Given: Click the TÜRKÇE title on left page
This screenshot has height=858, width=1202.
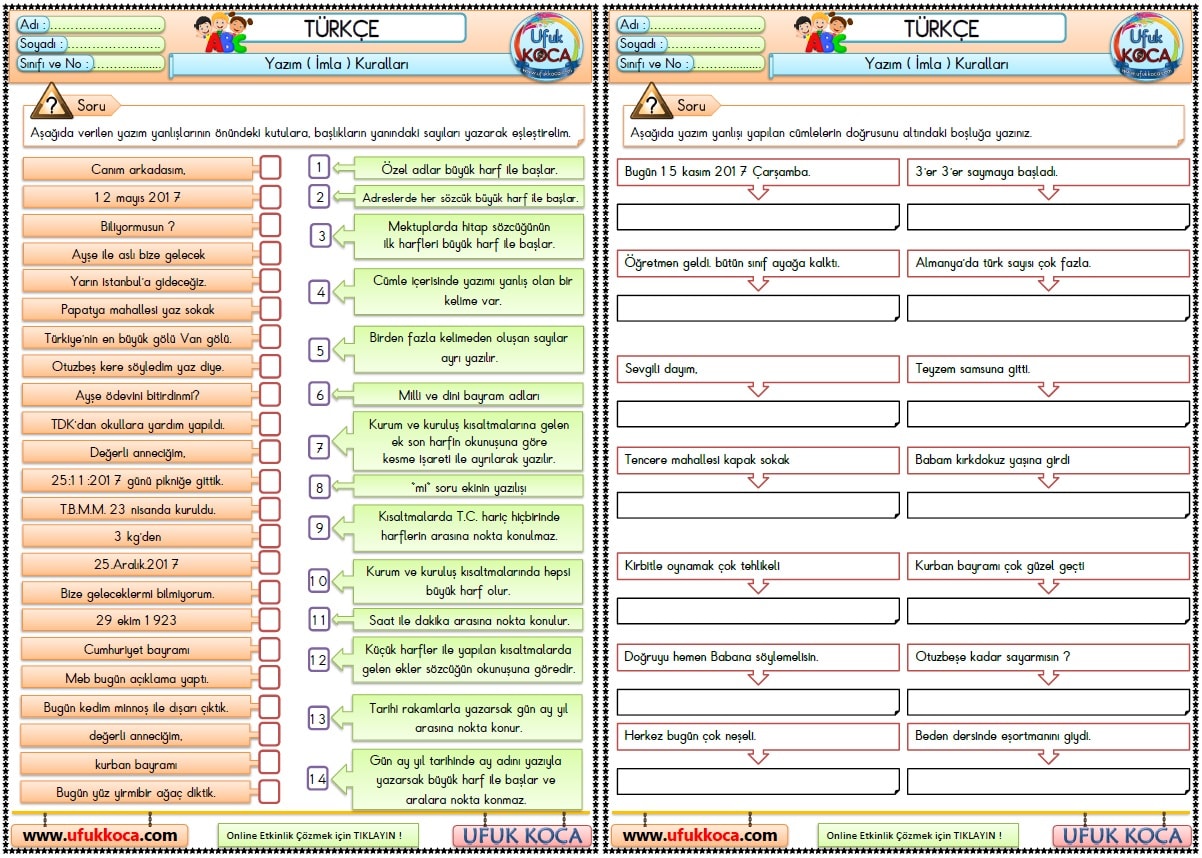Looking at the screenshot, I should pyautogui.click(x=341, y=28).
